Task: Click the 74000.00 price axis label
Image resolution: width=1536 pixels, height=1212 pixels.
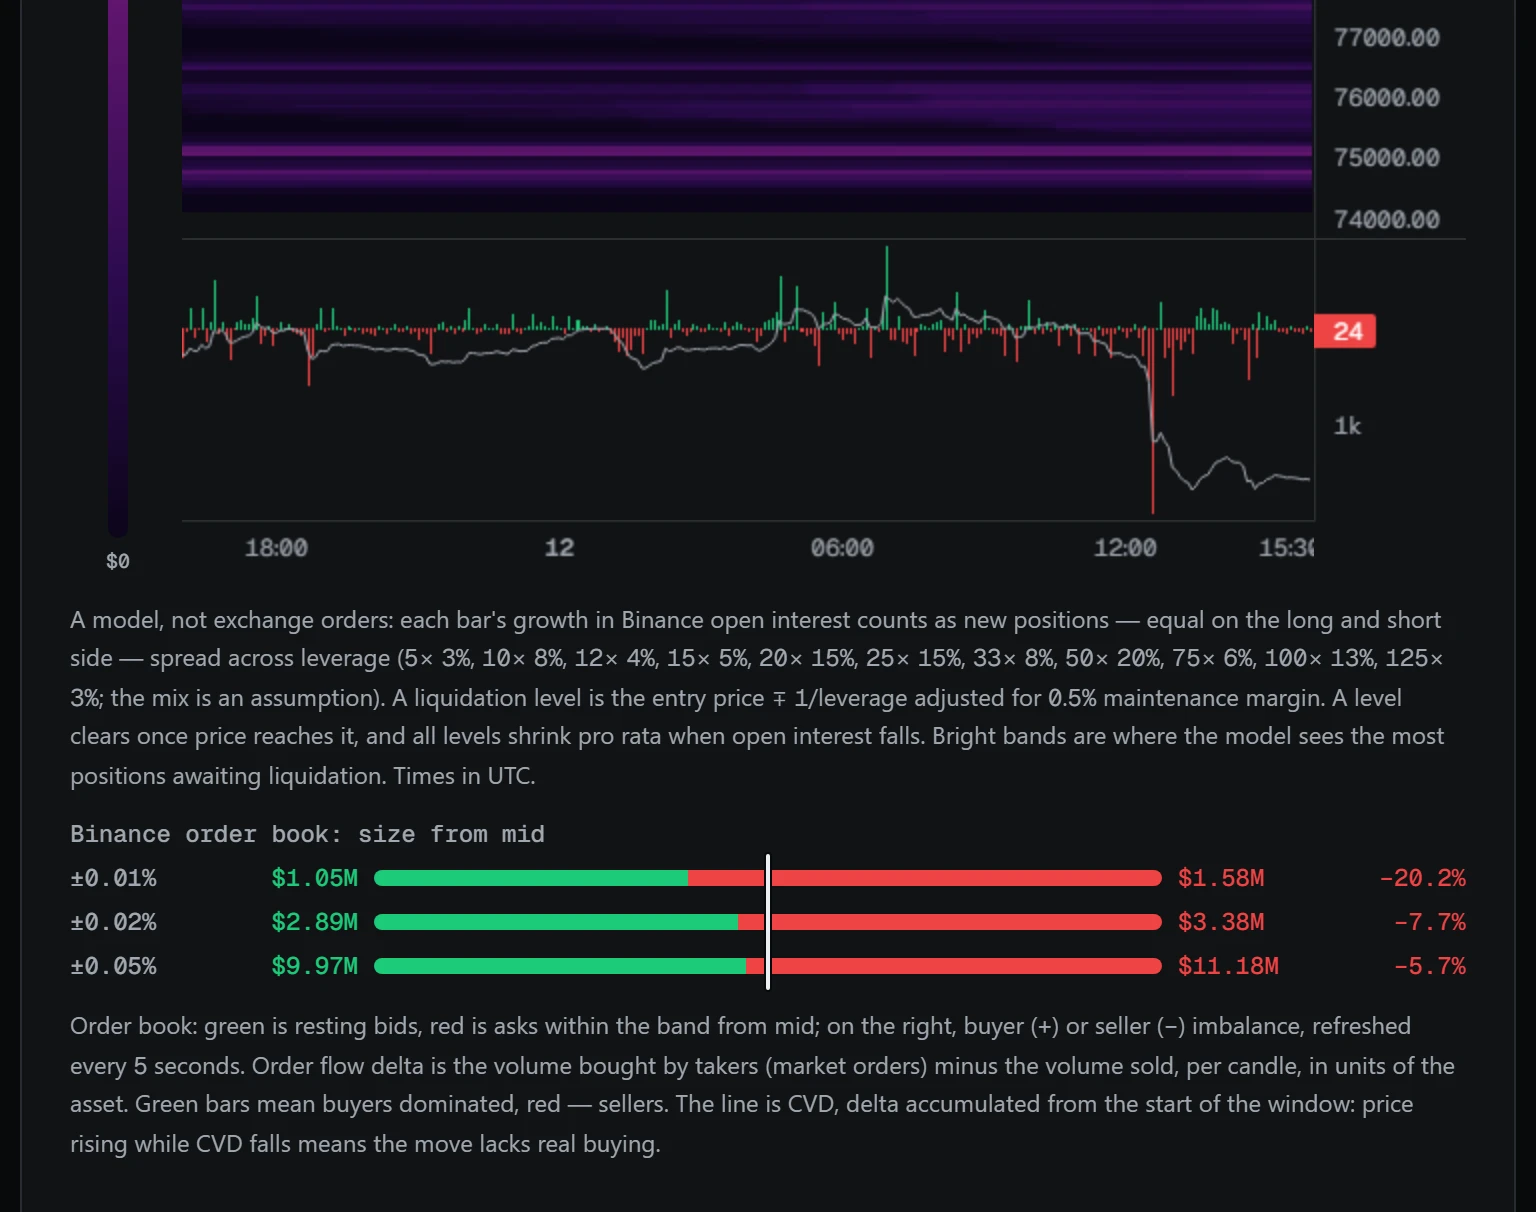Action: click(1386, 219)
